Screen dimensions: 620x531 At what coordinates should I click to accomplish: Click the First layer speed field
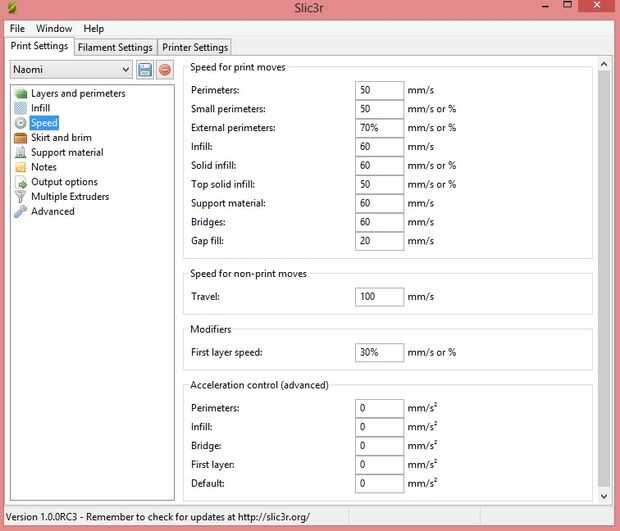pos(379,352)
